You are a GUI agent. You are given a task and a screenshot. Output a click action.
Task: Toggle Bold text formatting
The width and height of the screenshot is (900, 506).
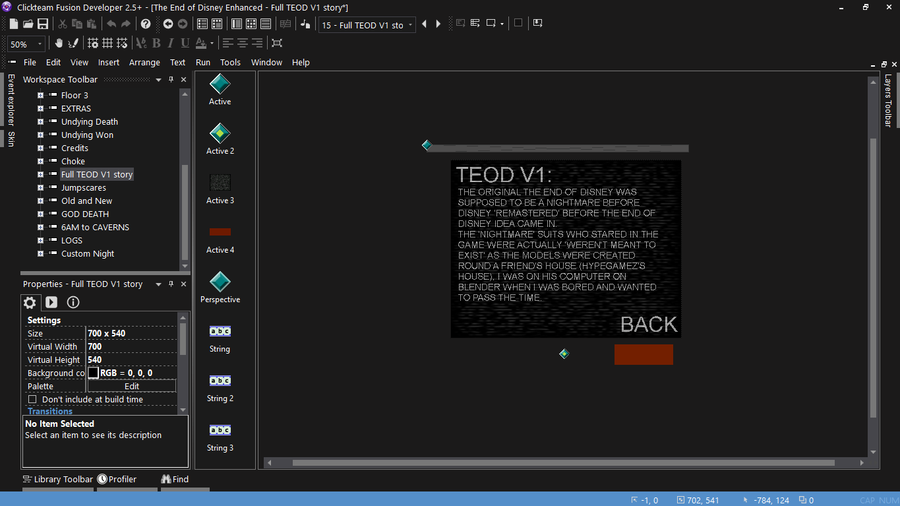pyautogui.click(x=156, y=43)
